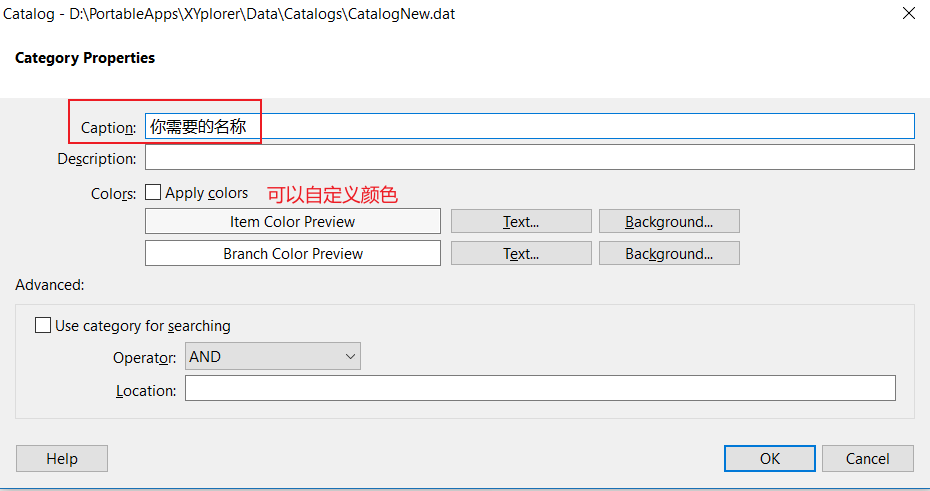Click the Caption label text
930x491 pixels.
tap(108, 128)
